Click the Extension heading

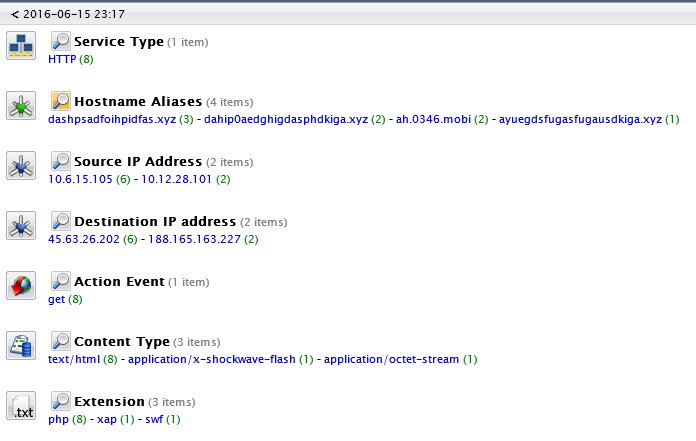click(x=109, y=402)
